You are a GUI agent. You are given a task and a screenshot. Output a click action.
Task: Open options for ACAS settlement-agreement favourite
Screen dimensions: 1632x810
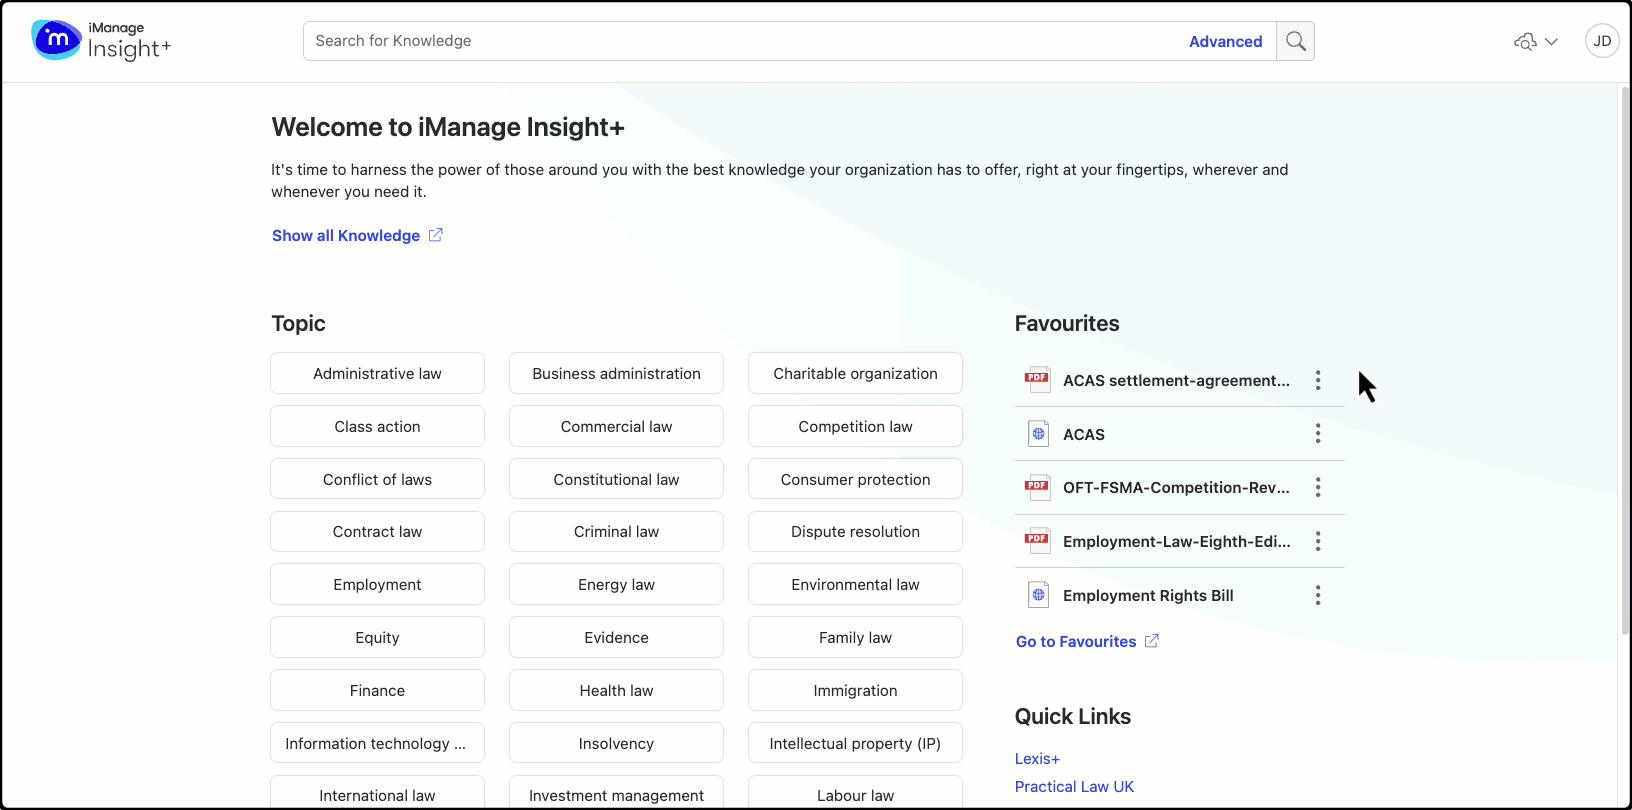click(1318, 380)
